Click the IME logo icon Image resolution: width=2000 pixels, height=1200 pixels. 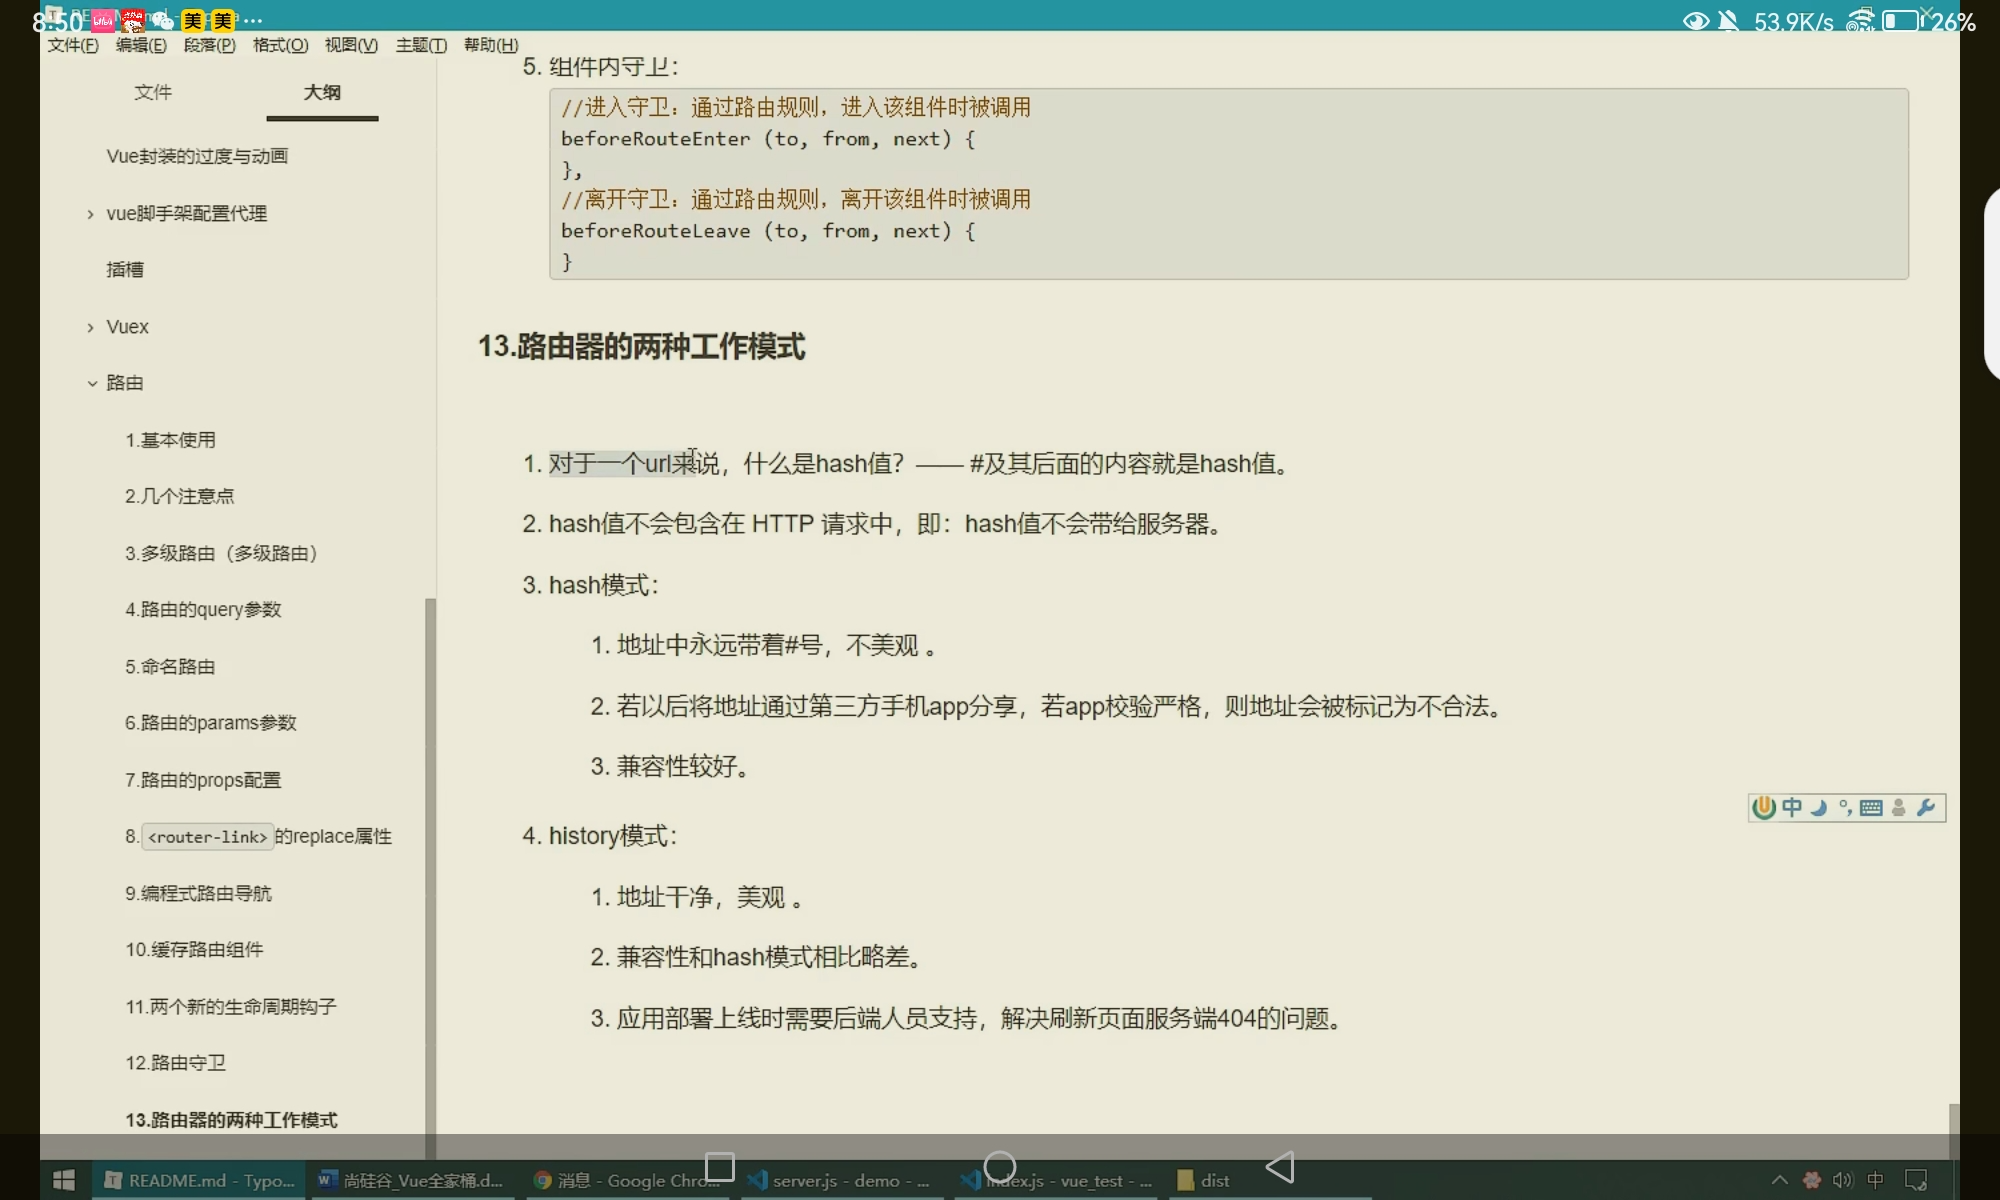pos(1764,808)
